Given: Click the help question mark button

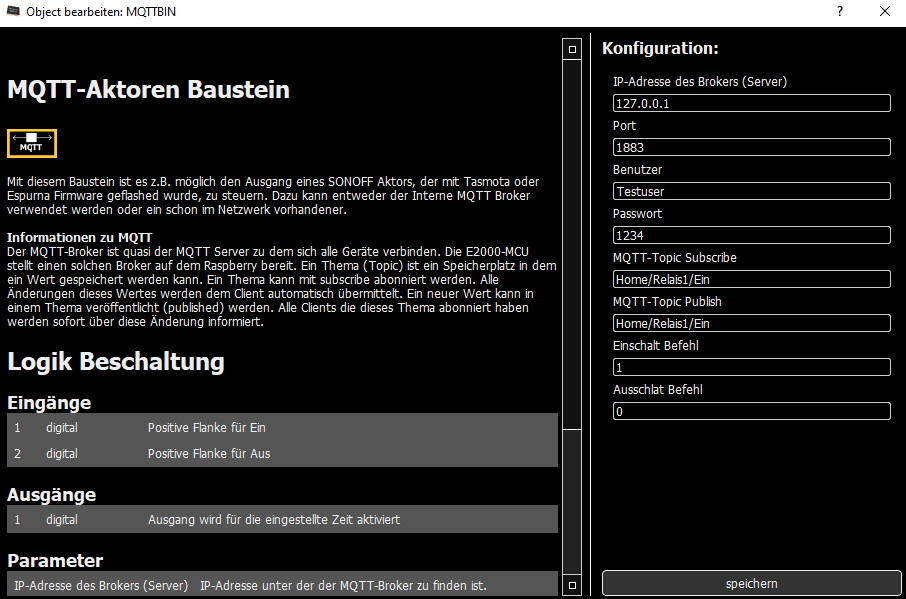Looking at the screenshot, I should 839,12.
